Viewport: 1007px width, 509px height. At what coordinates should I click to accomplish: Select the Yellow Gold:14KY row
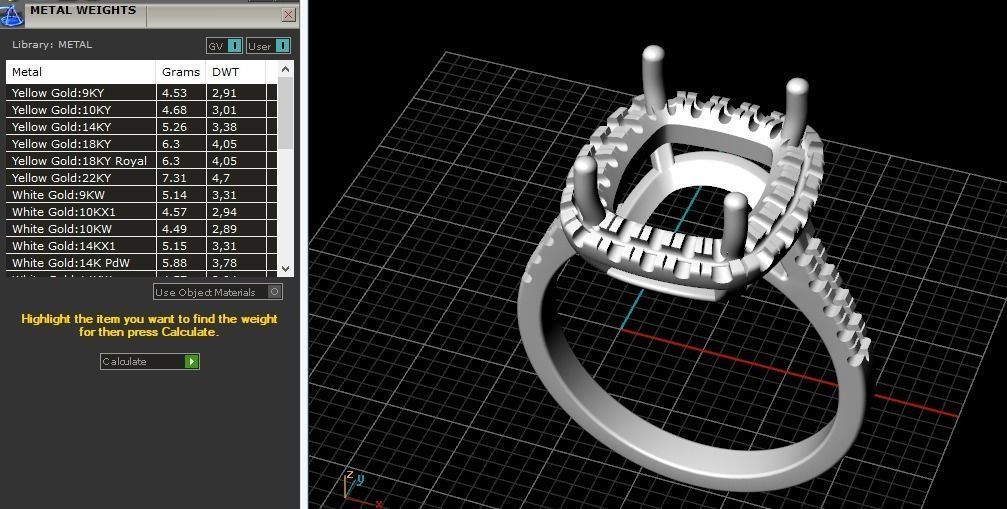[x=141, y=126]
